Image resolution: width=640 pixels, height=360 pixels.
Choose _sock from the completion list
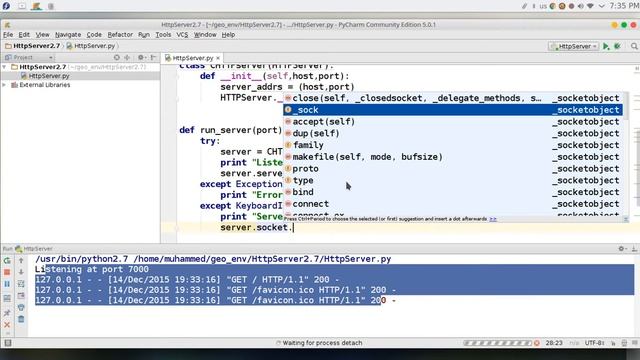tap(453, 110)
